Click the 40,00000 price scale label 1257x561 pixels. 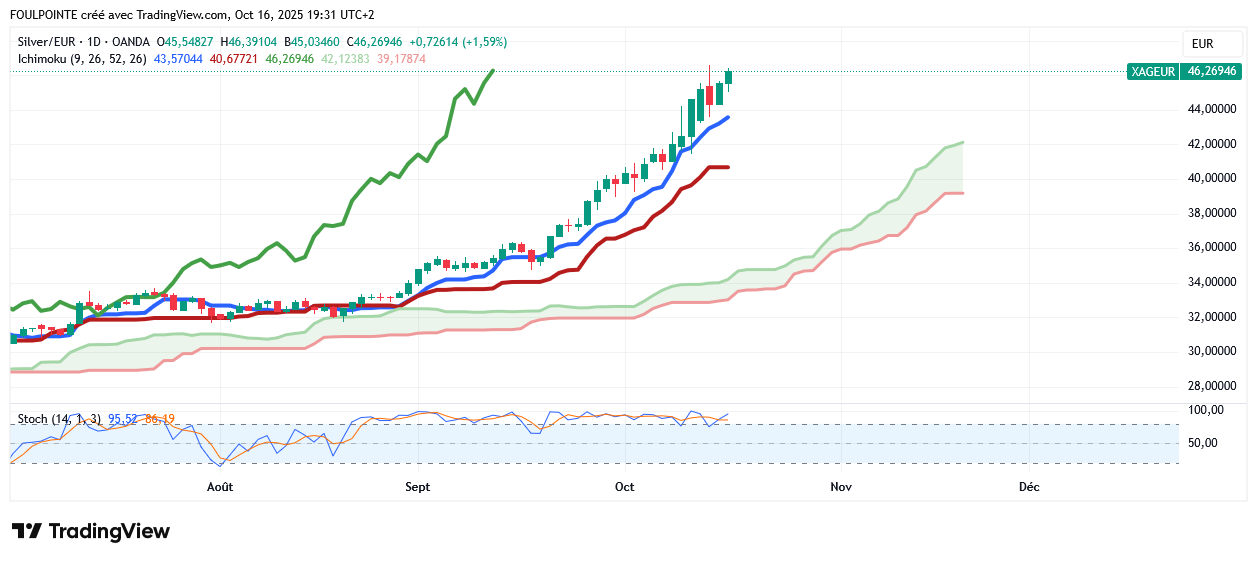(x=1212, y=179)
